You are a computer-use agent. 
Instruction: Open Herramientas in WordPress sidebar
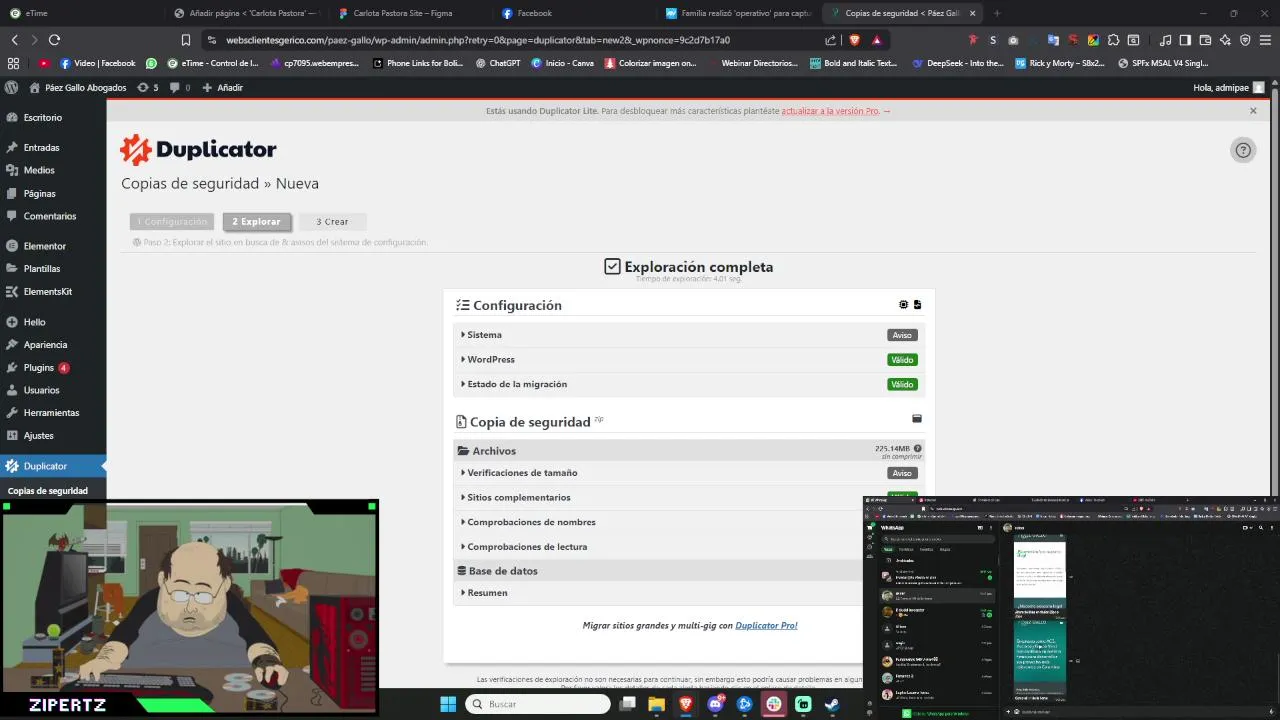pyautogui.click(x=53, y=413)
